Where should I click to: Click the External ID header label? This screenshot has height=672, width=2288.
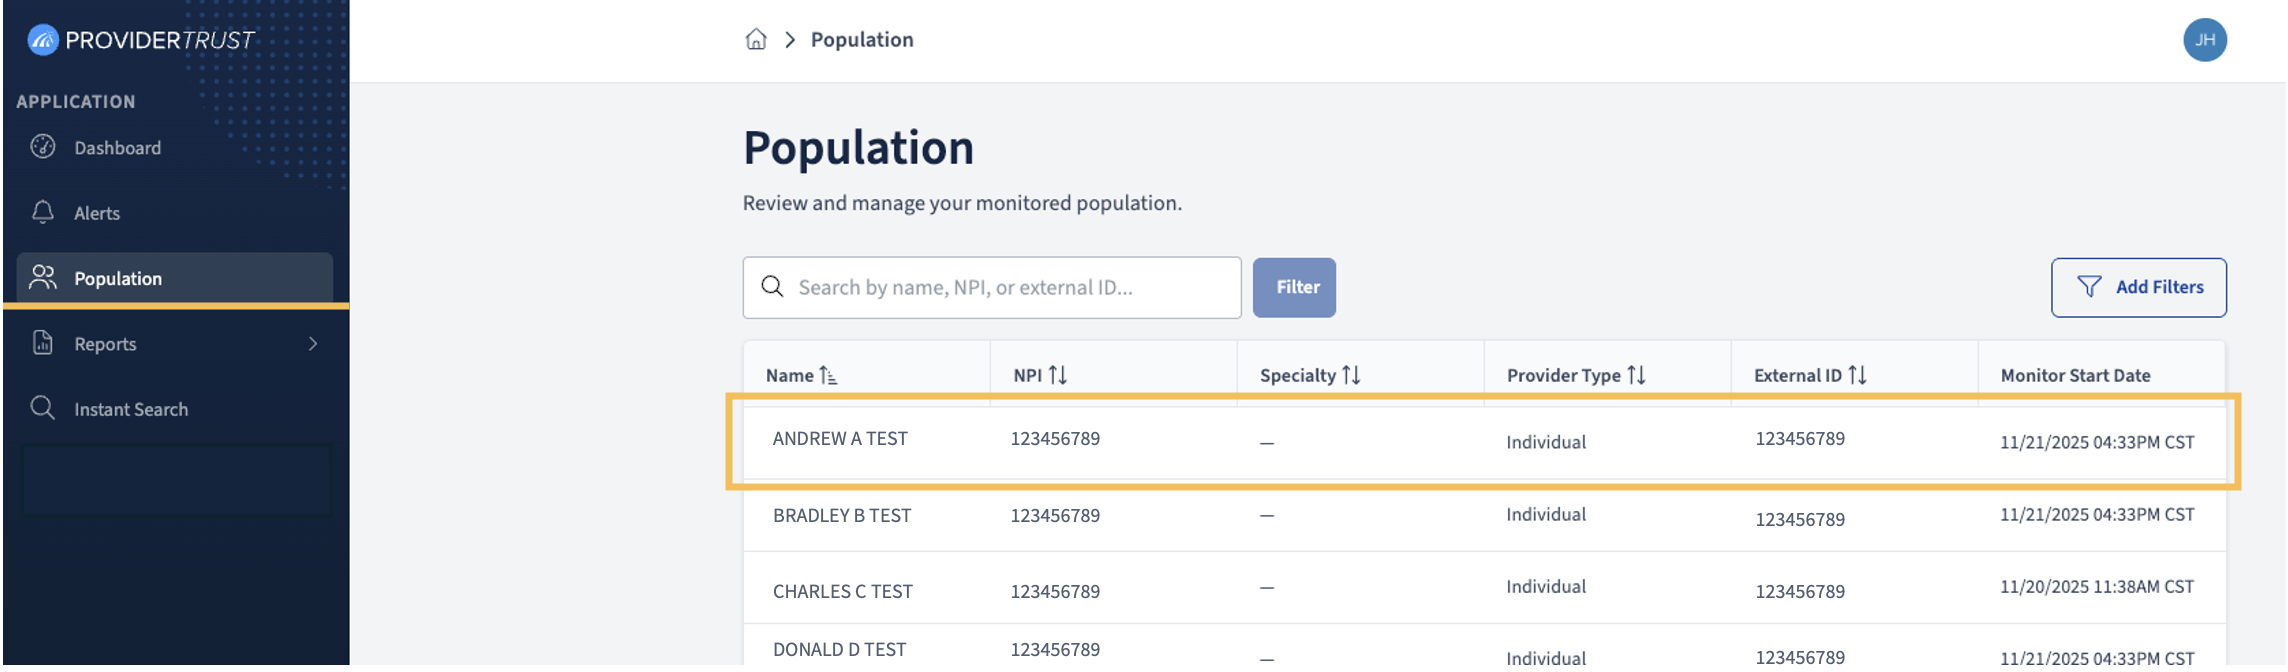coord(1798,376)
